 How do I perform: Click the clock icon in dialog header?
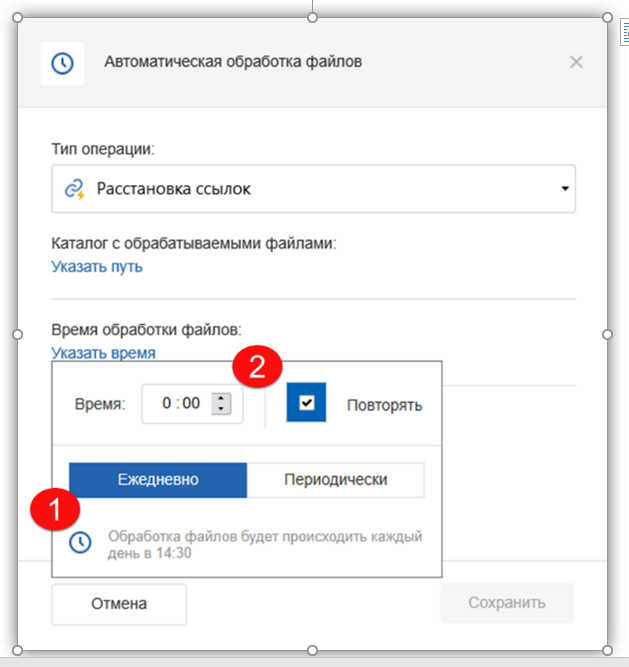(x=62, y=63)
